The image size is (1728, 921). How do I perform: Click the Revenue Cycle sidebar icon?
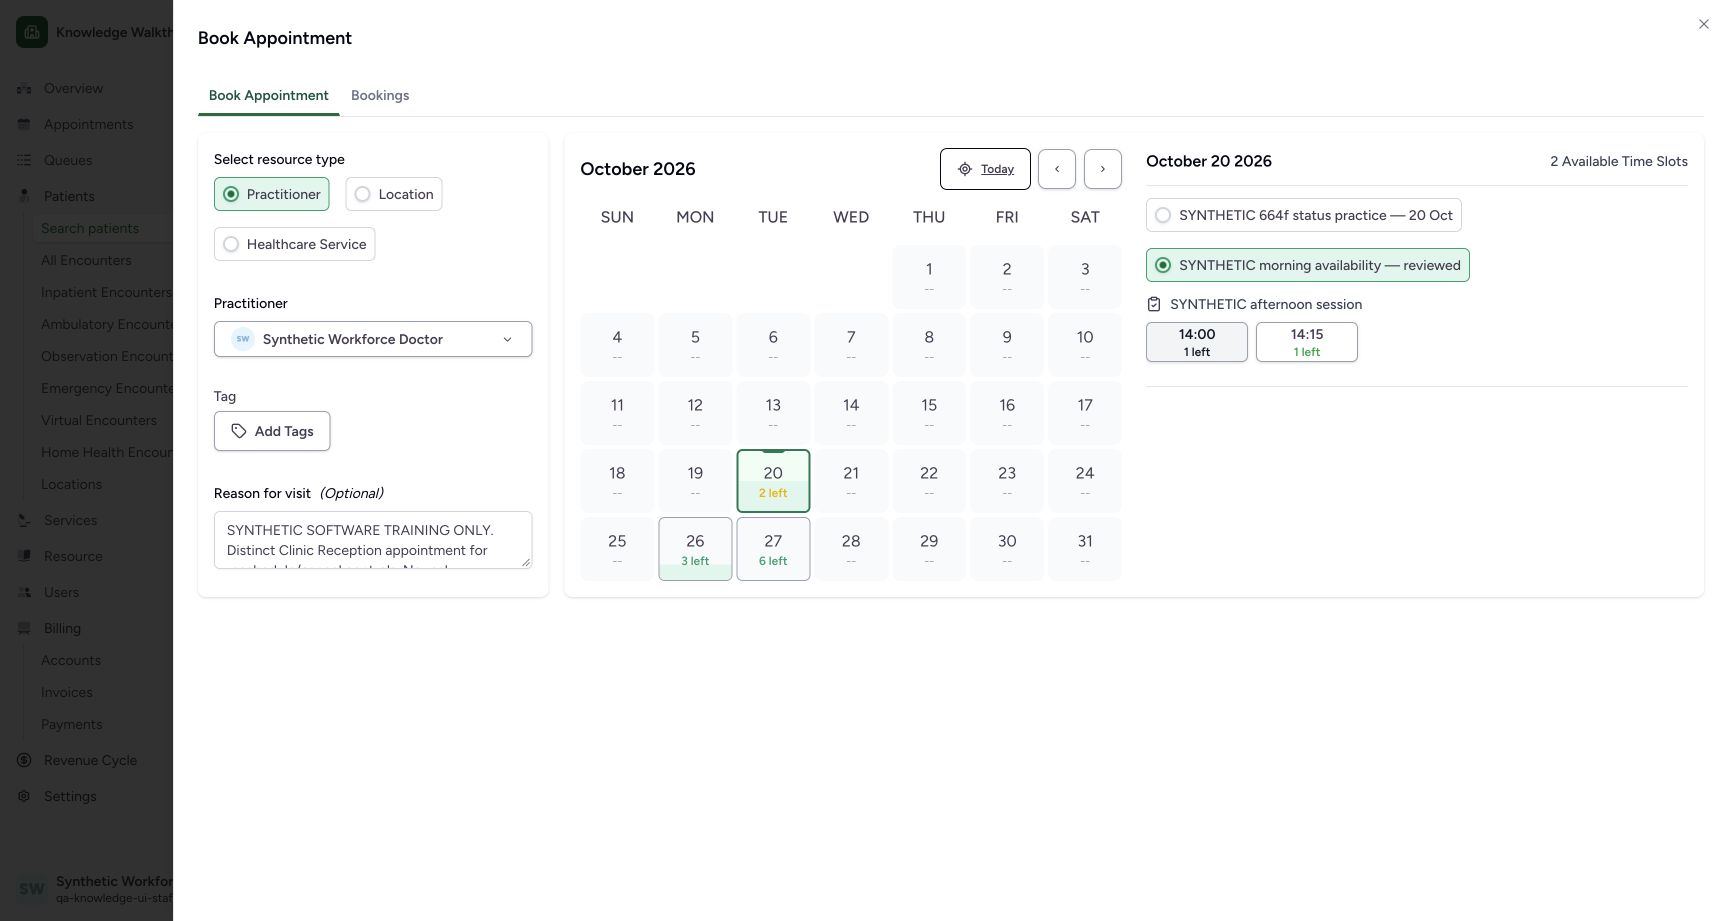24,760
